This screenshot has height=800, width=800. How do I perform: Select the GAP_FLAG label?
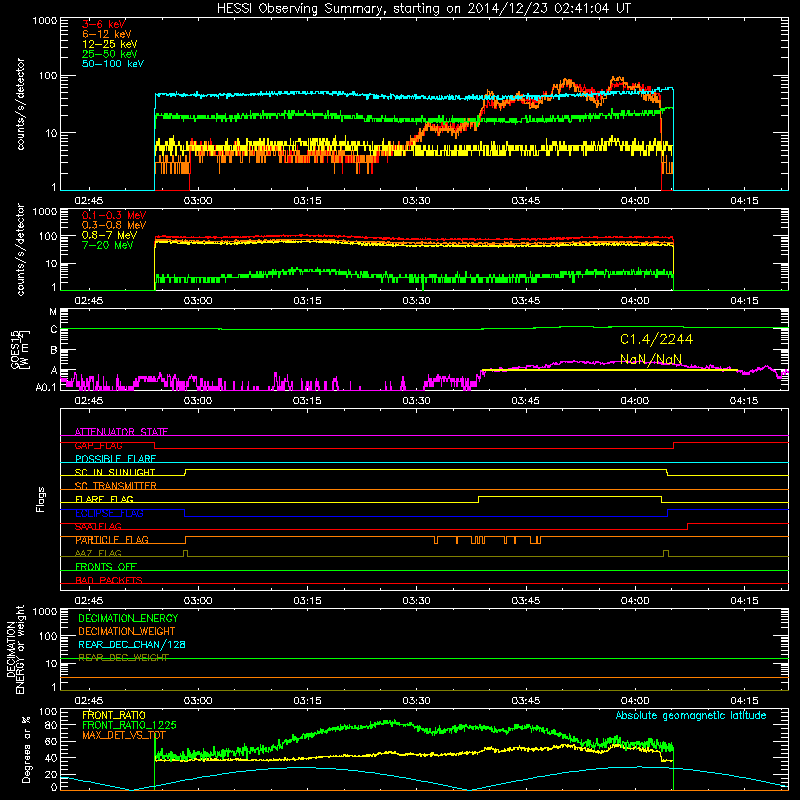[98, 445]
